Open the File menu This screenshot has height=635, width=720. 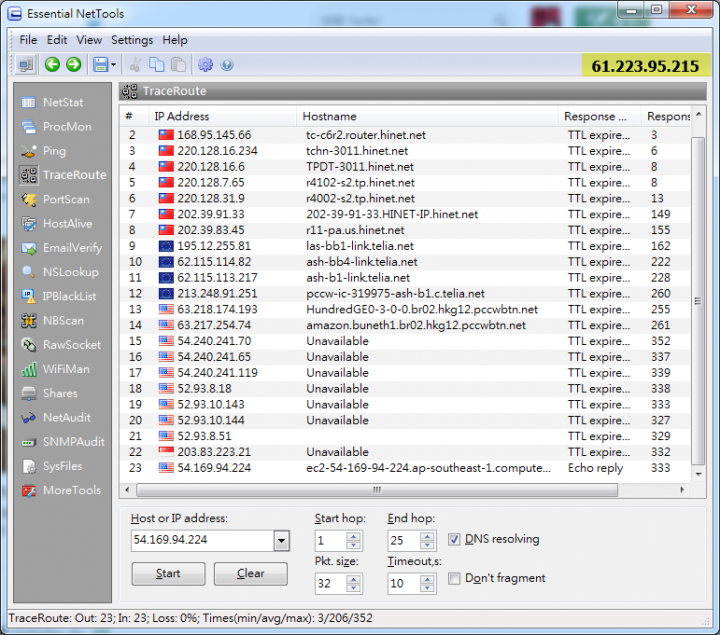coord(28,40)
